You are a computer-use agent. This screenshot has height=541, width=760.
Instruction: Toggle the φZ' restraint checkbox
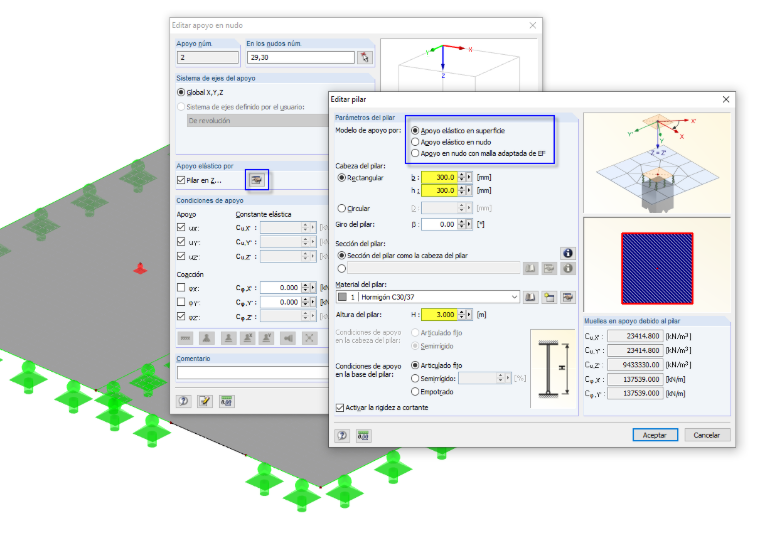click(x=181, y=316)
